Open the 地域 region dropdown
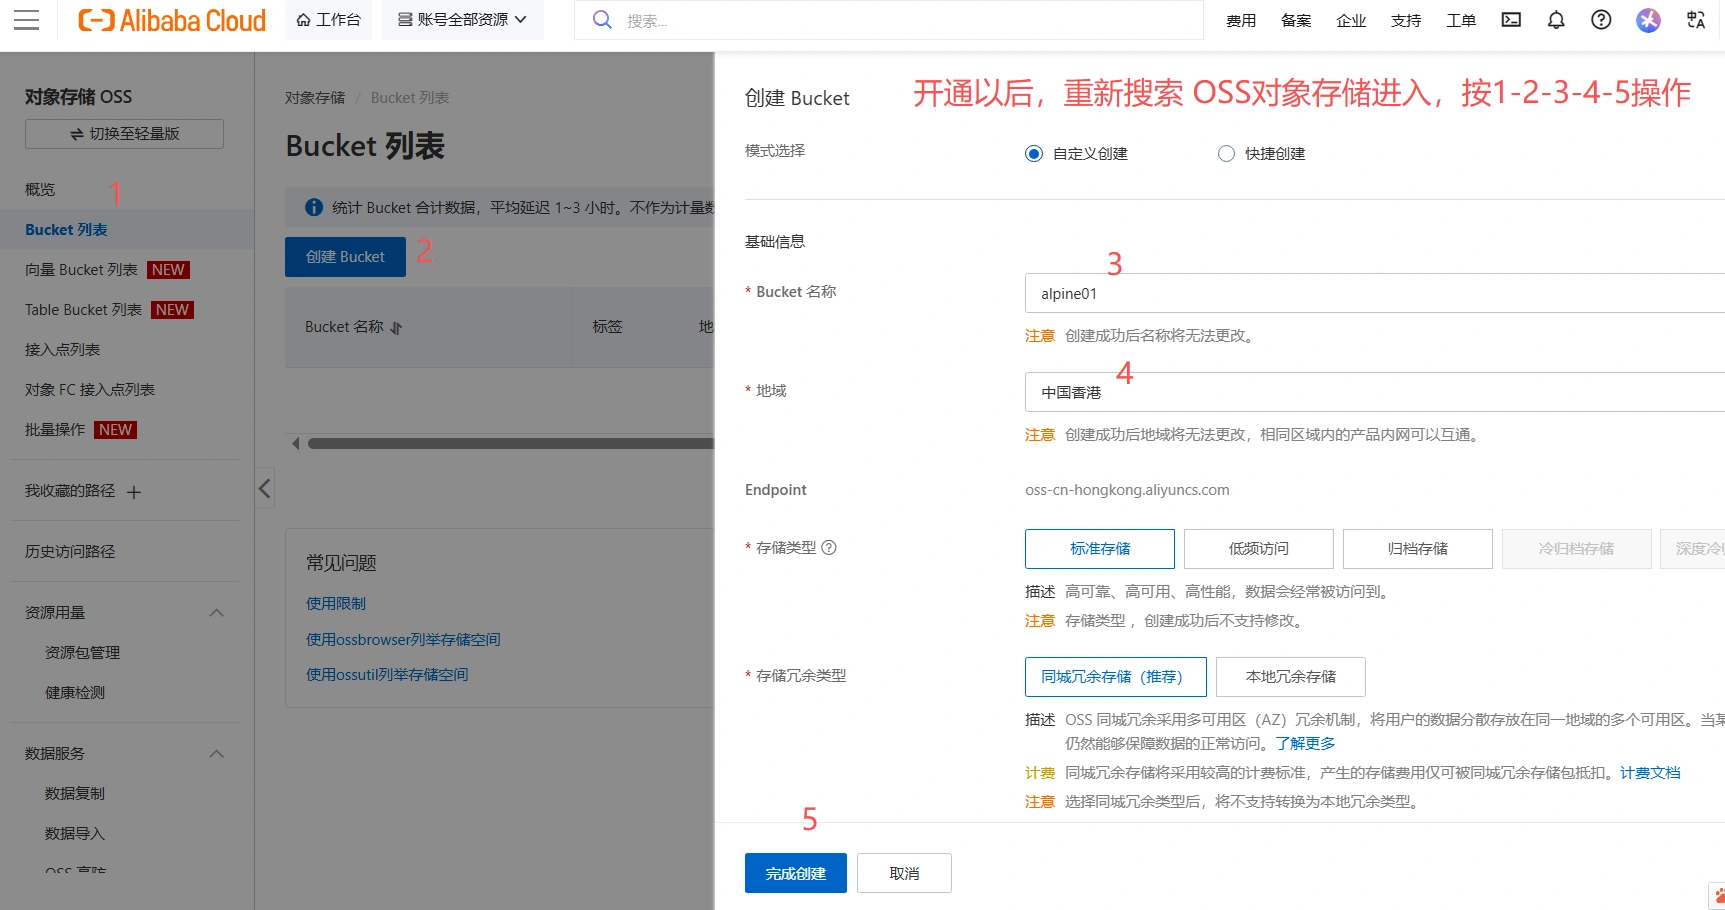This screenshot has width=1725, height=910. pyautogui.click(x=1375, y=392)
